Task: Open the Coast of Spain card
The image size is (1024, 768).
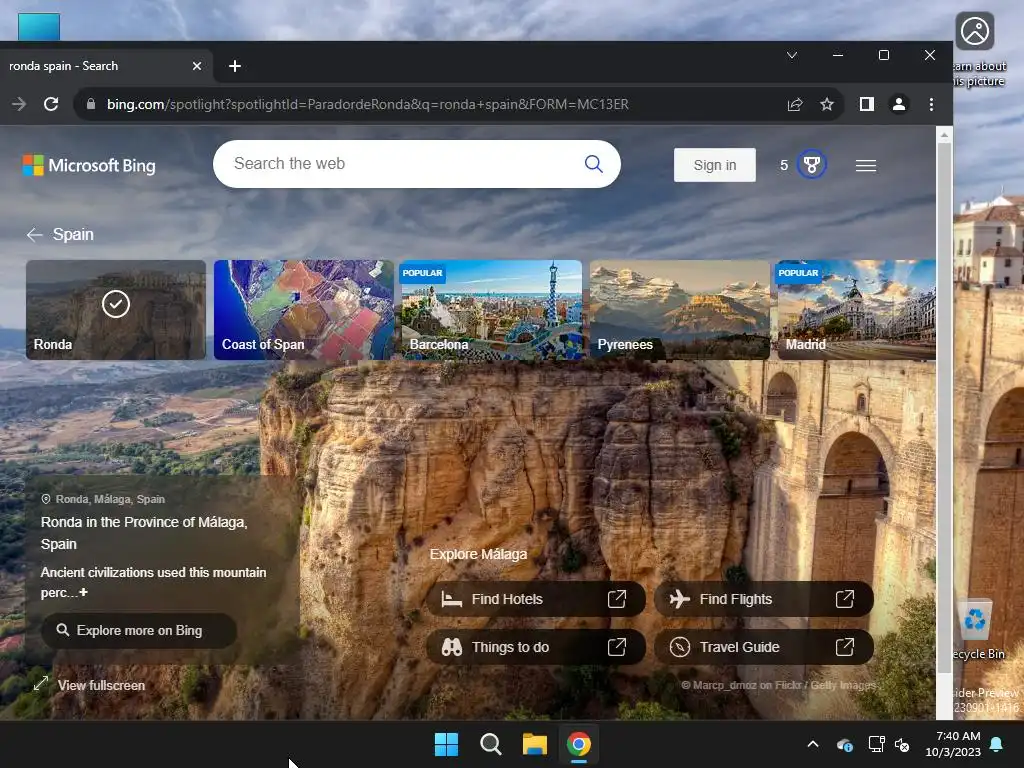Action: click(x=304, y=310)
